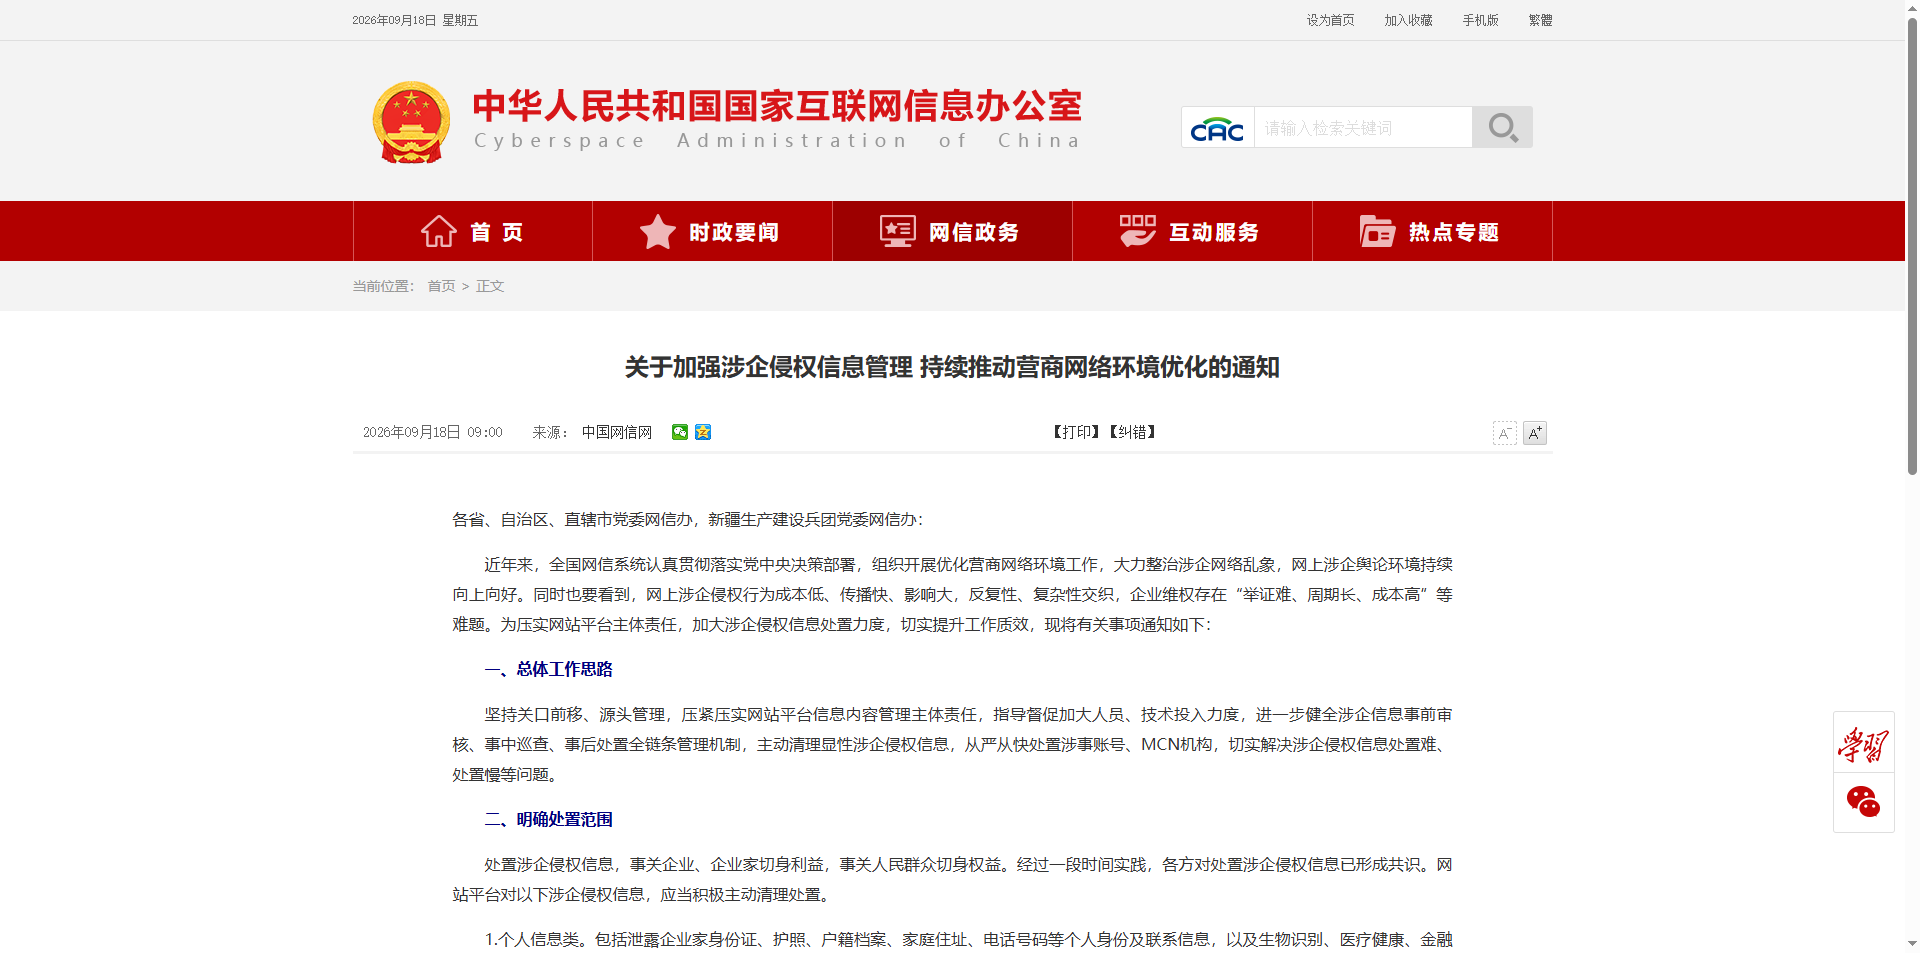The width and height of the screenshot is (1920, 953).
Task: Switch to 繁體 traditional Chinese
Action: coord(1540,20)
